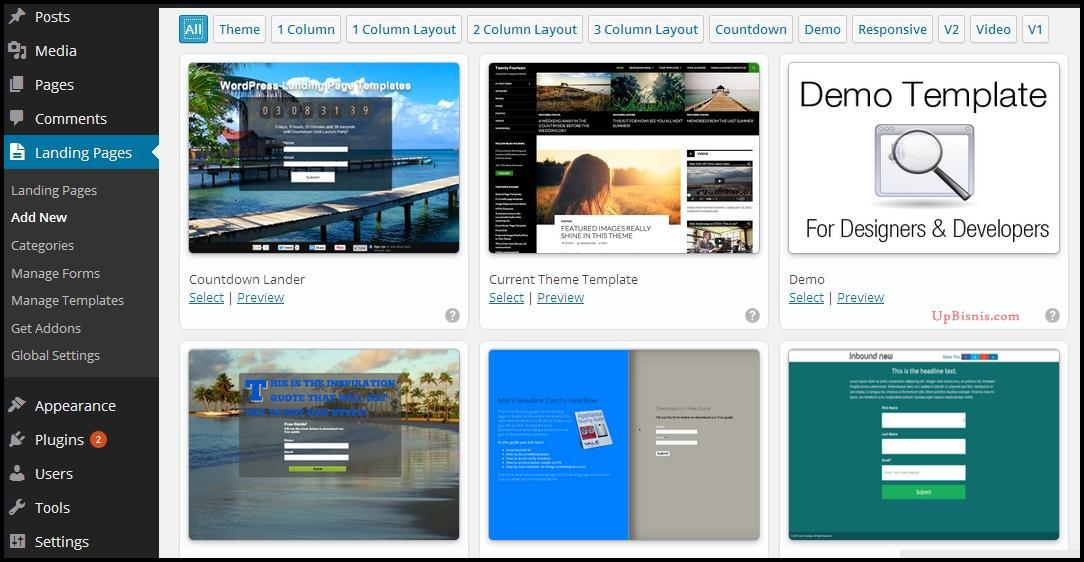Viewport: 1084px width, 562px height.
Task: Filter templates by V2
Action: 951,29
